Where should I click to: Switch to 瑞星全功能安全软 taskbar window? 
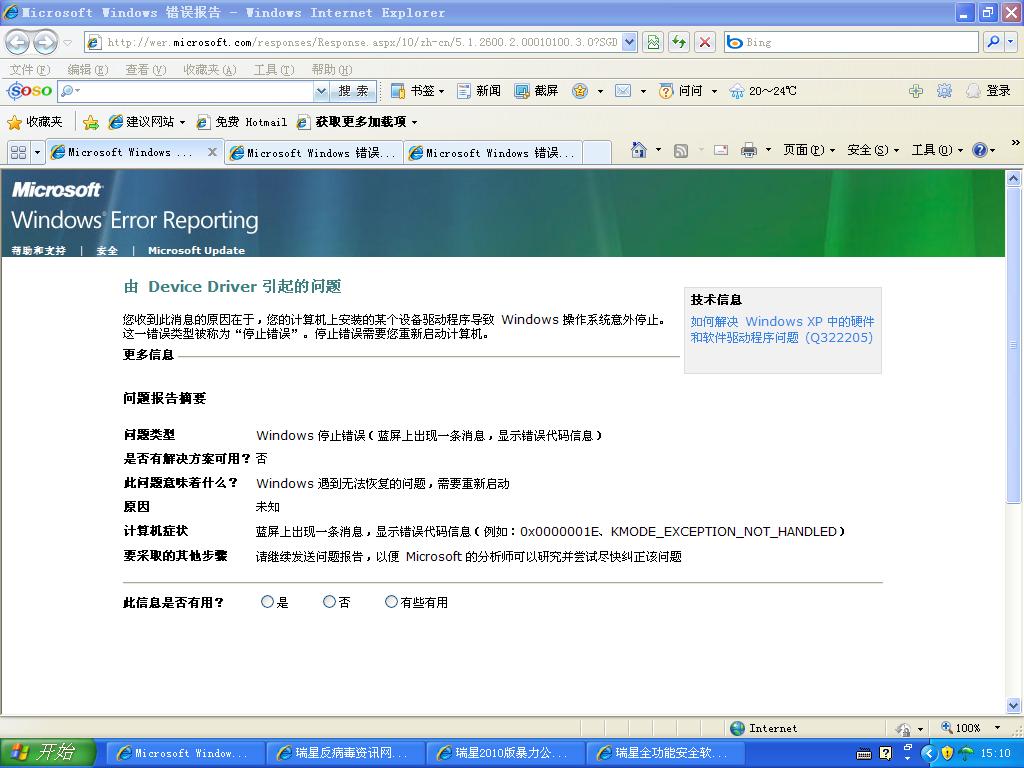click(x=665, y=753)
